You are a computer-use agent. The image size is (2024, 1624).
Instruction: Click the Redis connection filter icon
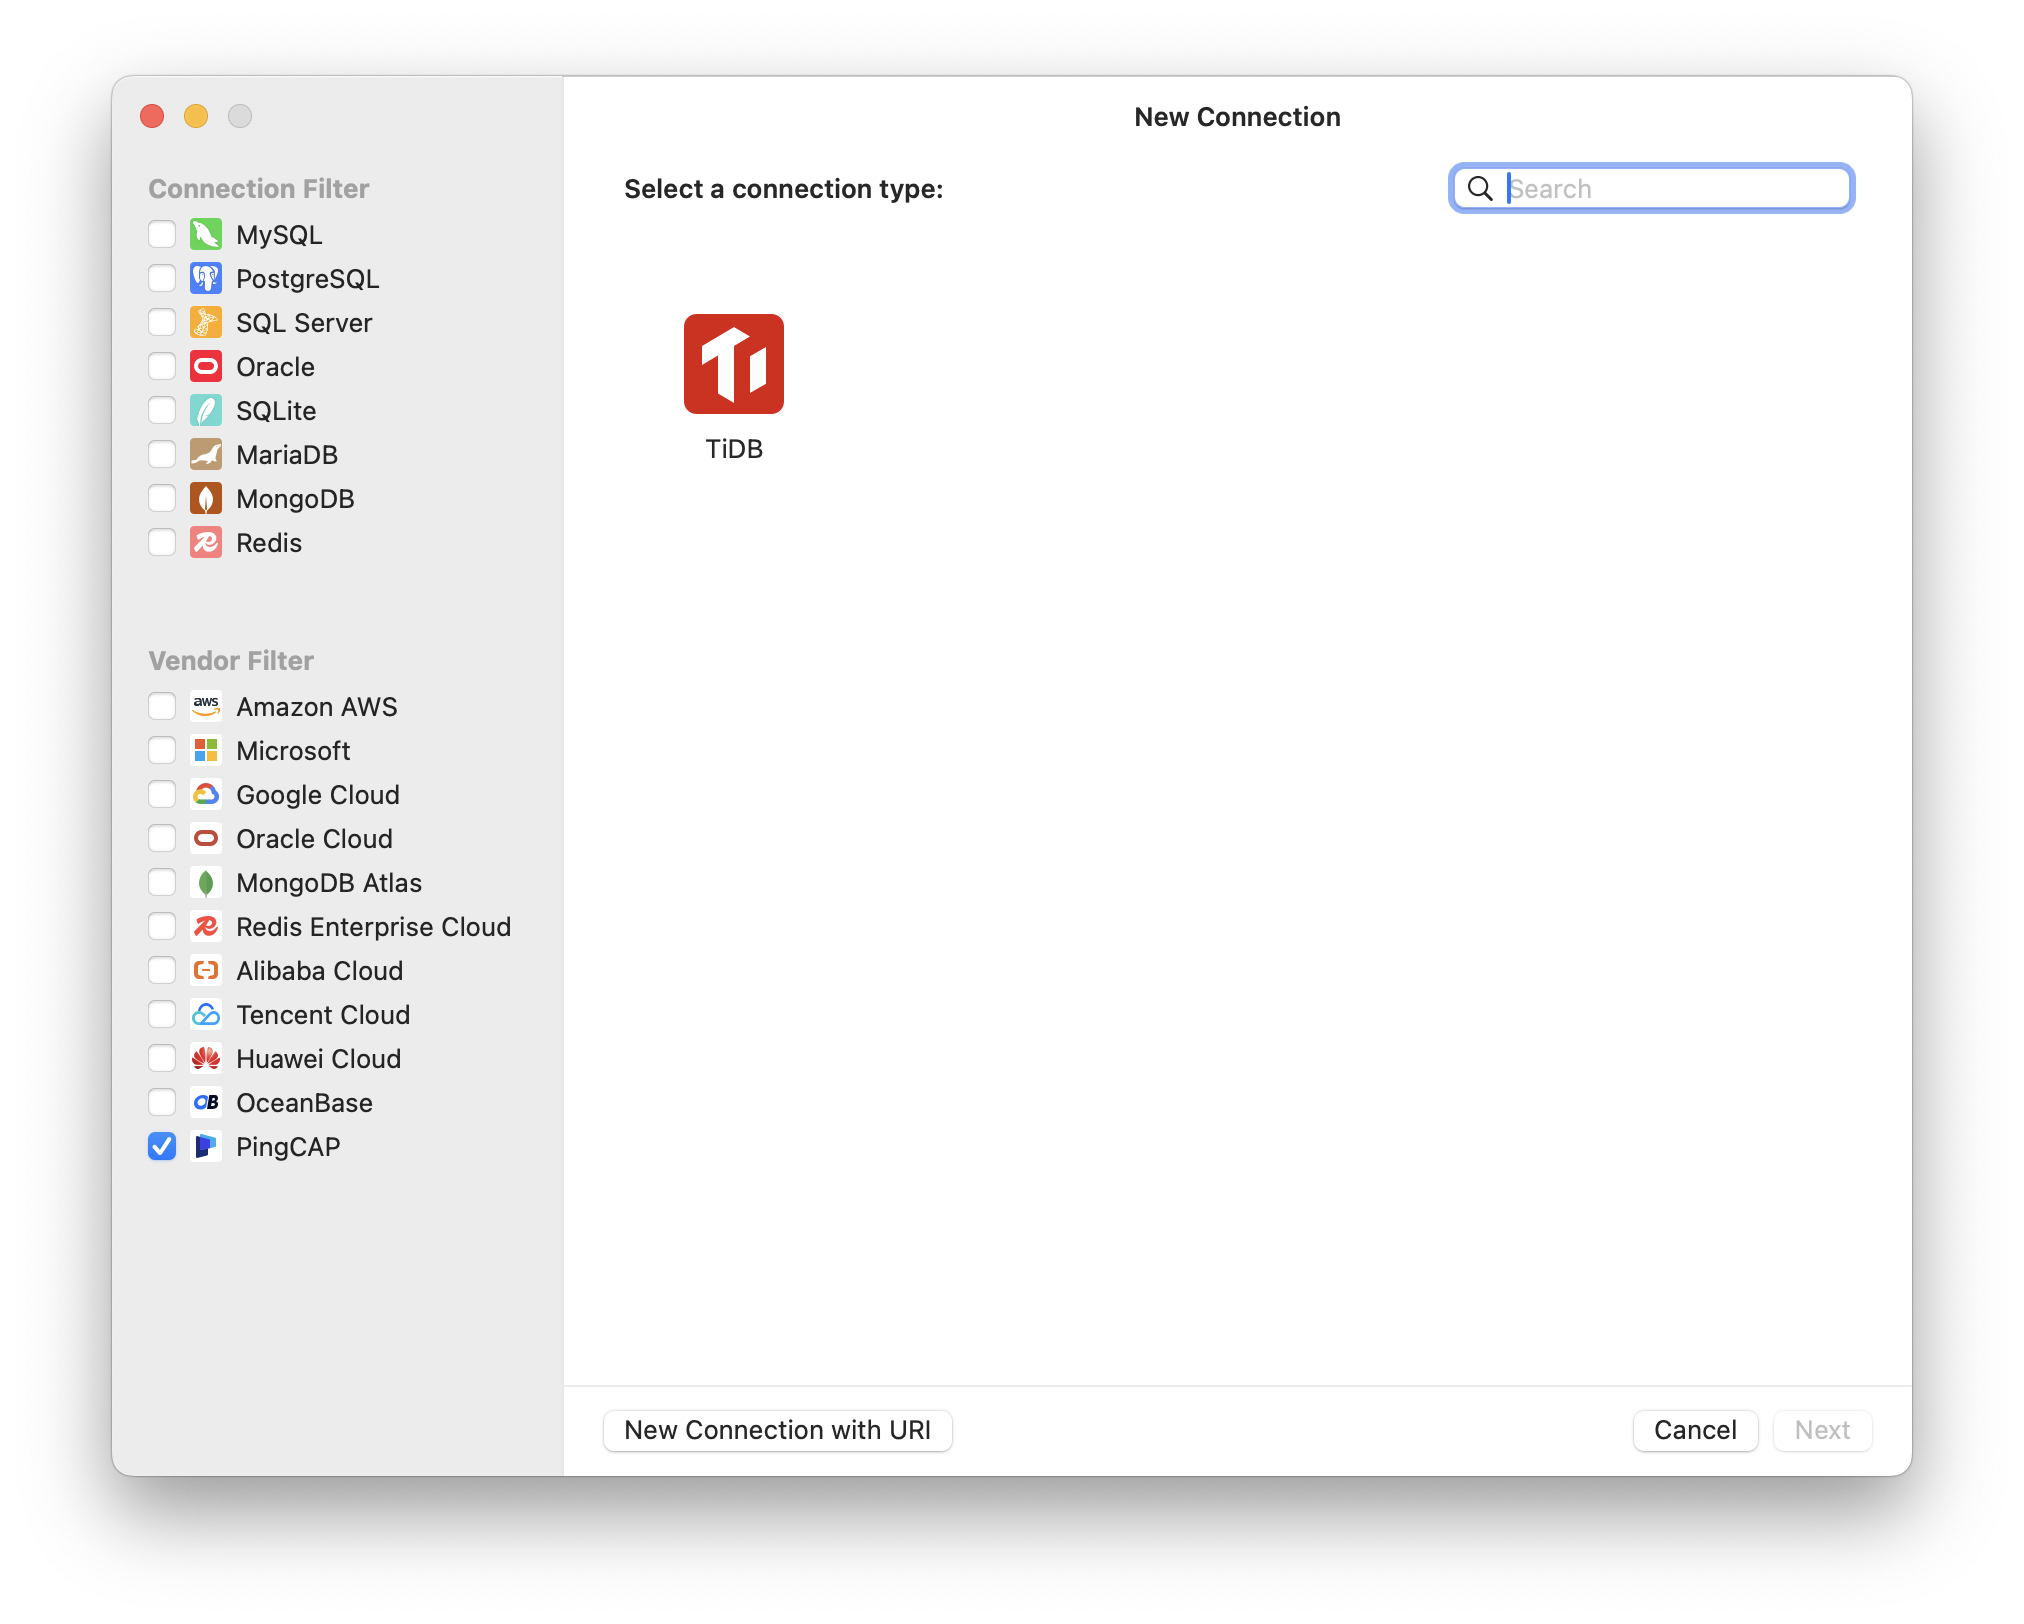coord(204,542)
